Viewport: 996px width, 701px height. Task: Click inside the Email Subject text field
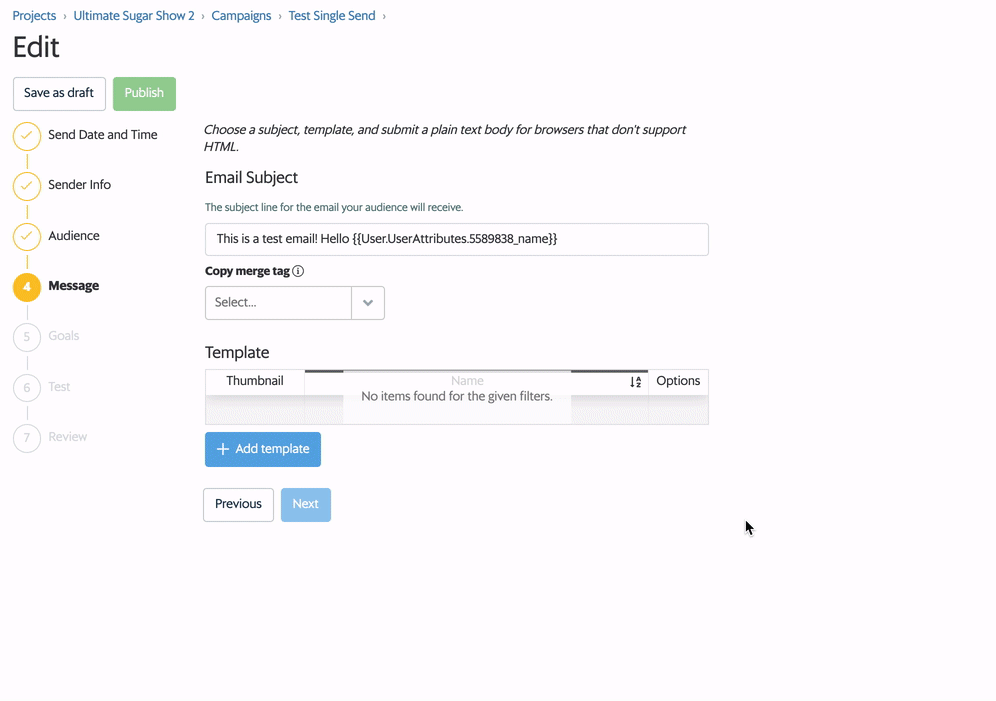click(456, 239)
